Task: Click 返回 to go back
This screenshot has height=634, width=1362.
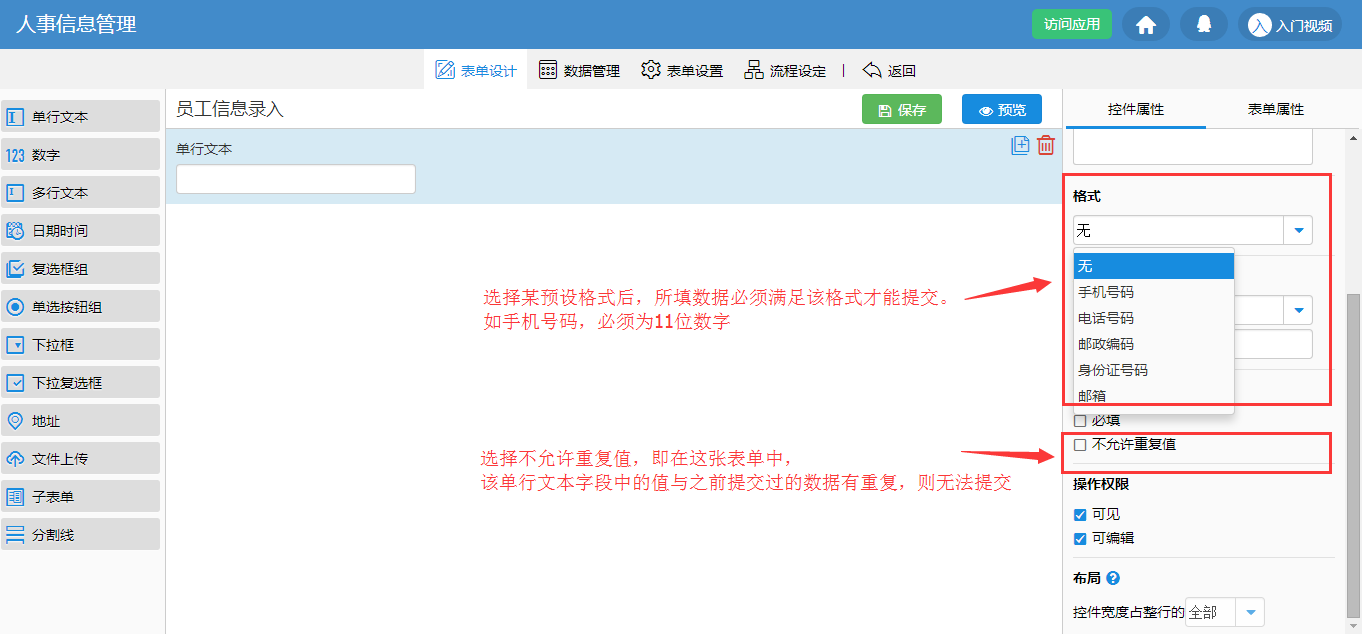Action: pos(889,71)
